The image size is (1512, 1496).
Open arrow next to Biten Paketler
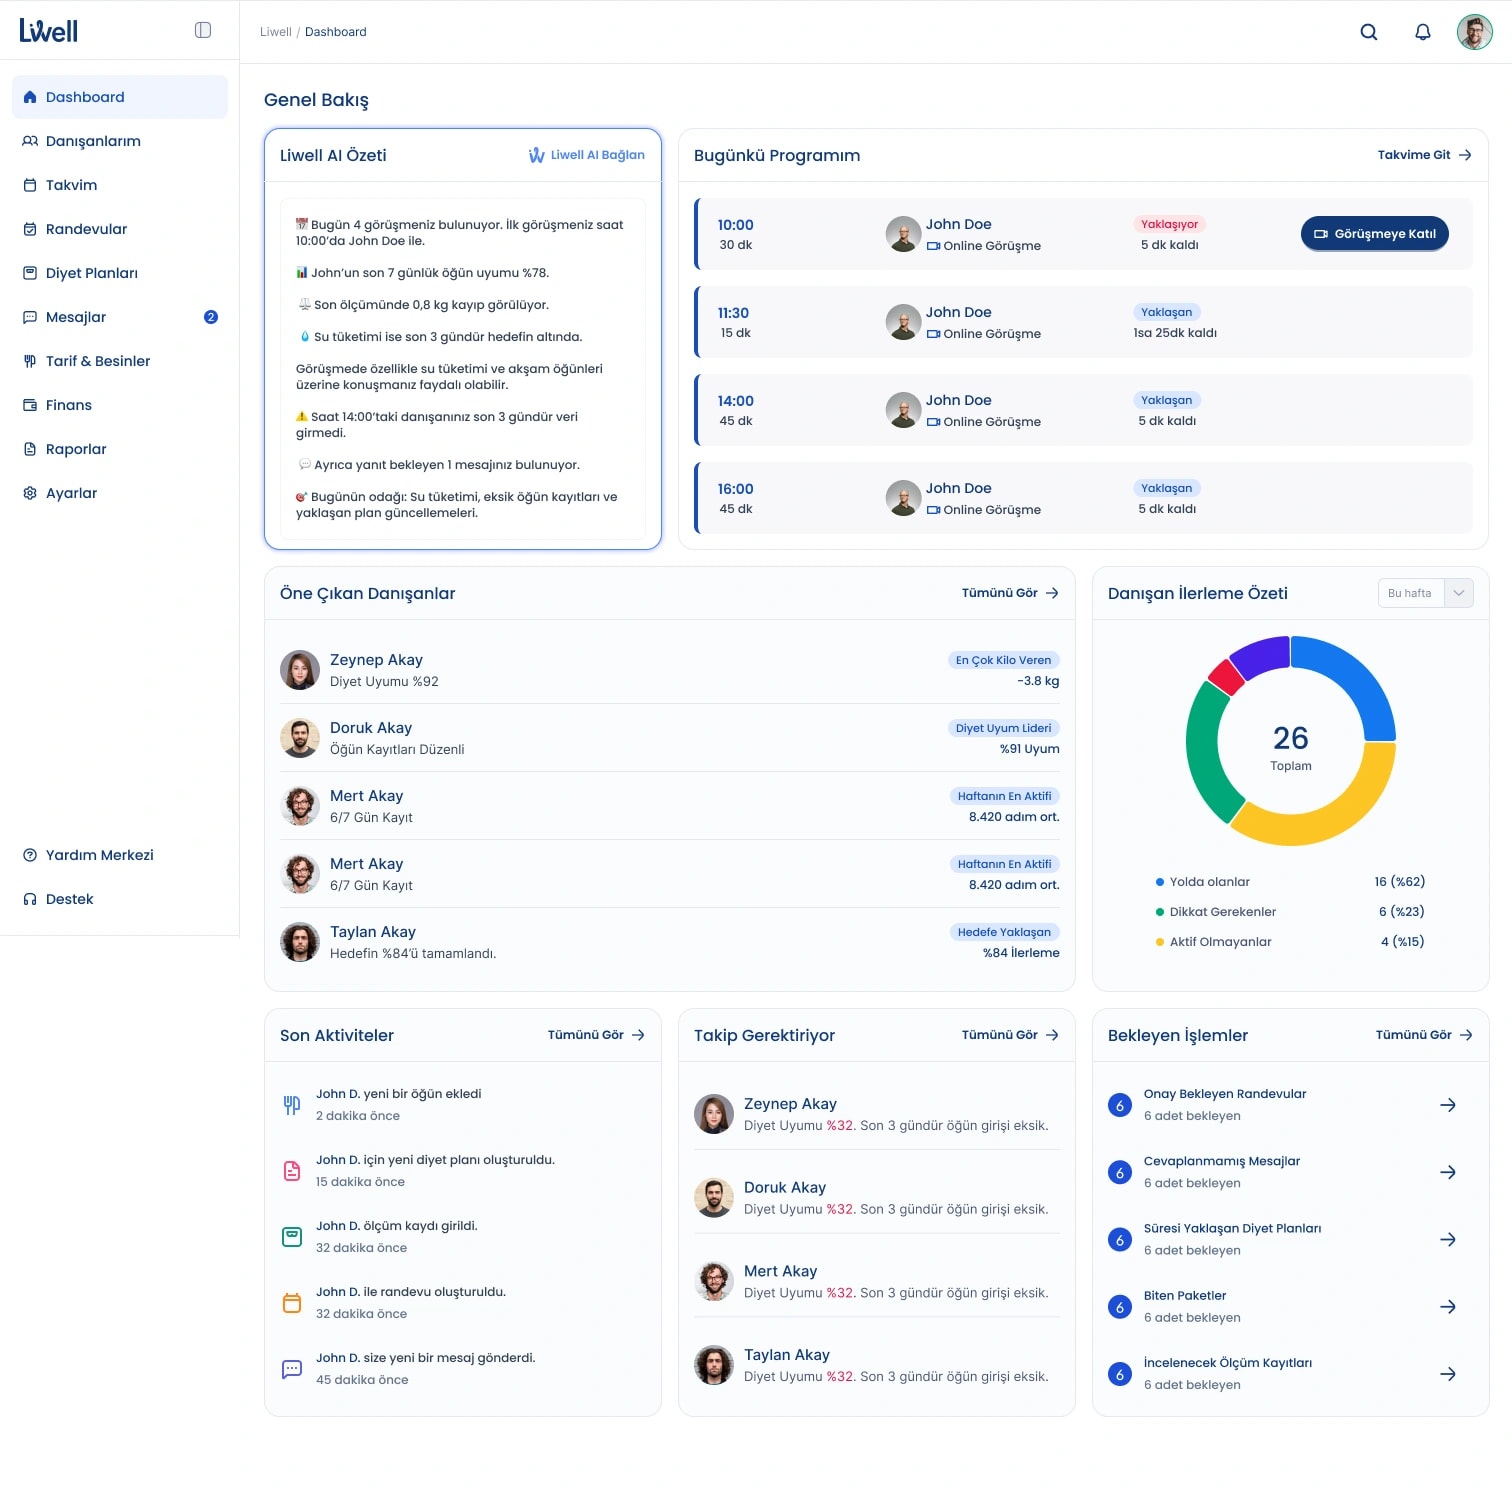pyautogui.click(x=1448, y=1307)
